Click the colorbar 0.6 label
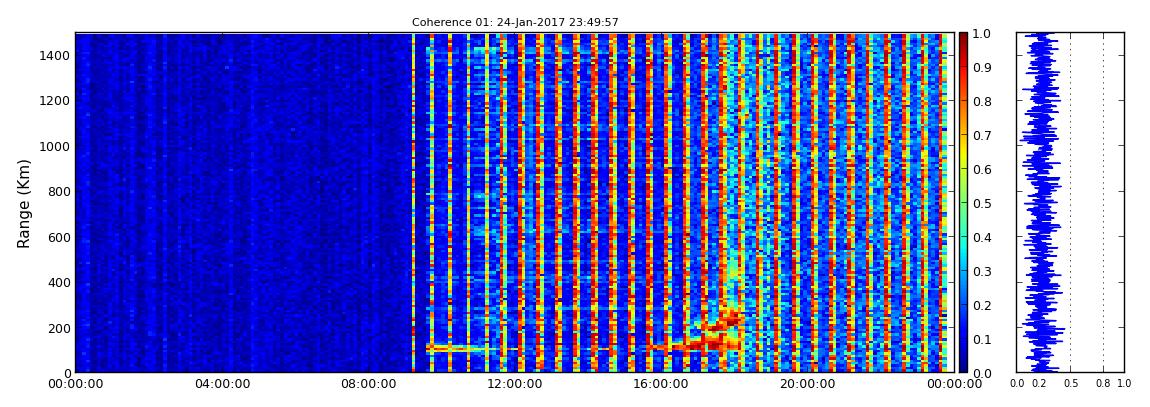Screen dimensions: 1150x407 [981, 169]
